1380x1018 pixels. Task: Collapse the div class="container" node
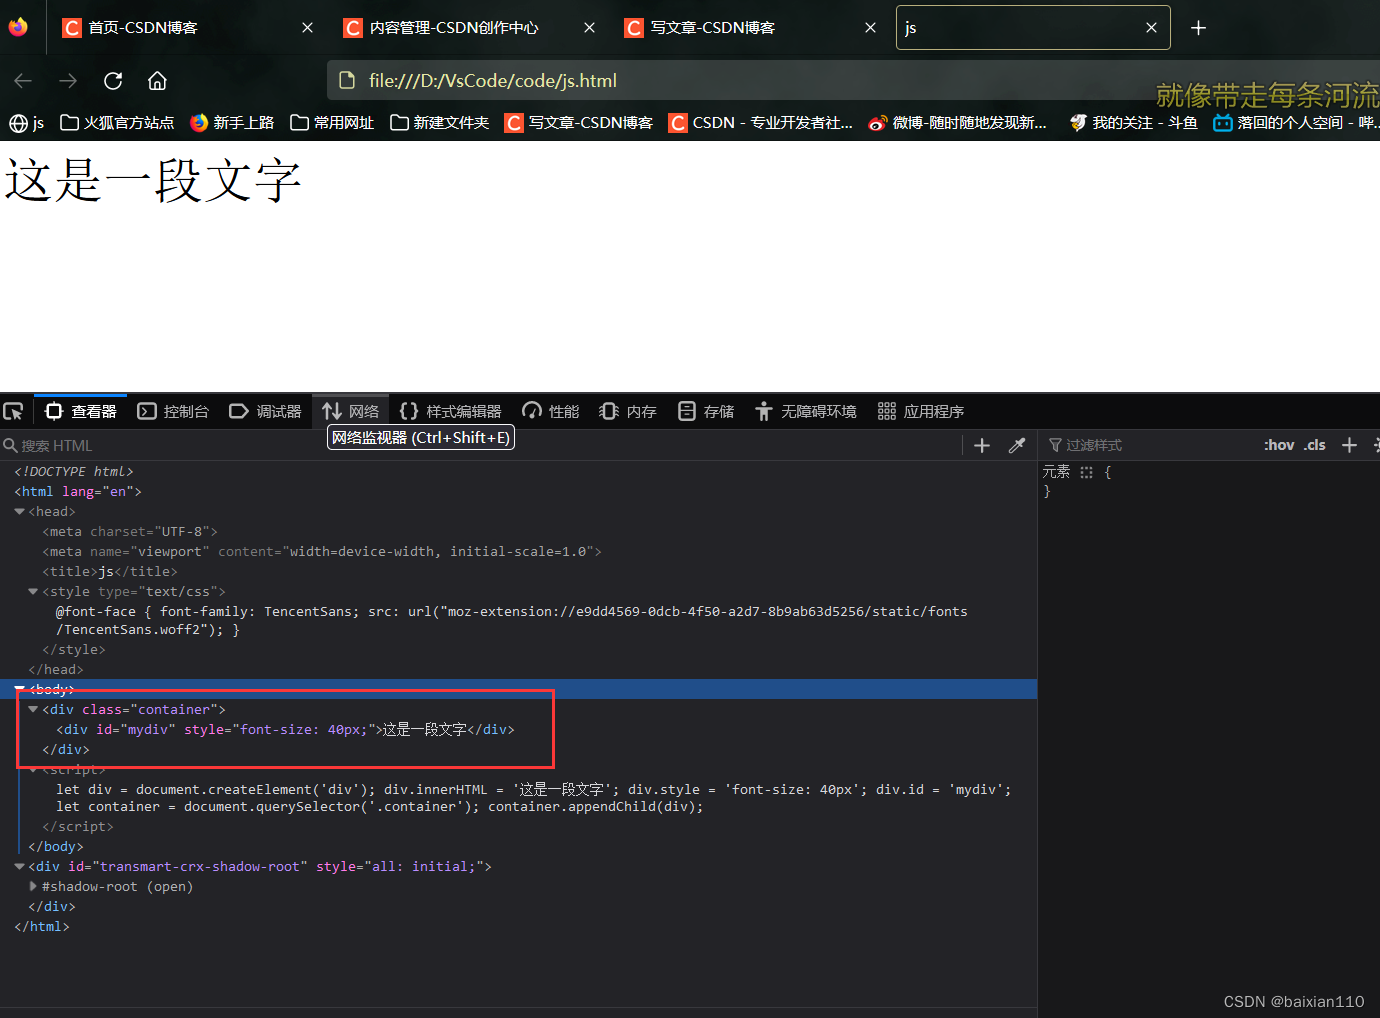tap(33, 709)
